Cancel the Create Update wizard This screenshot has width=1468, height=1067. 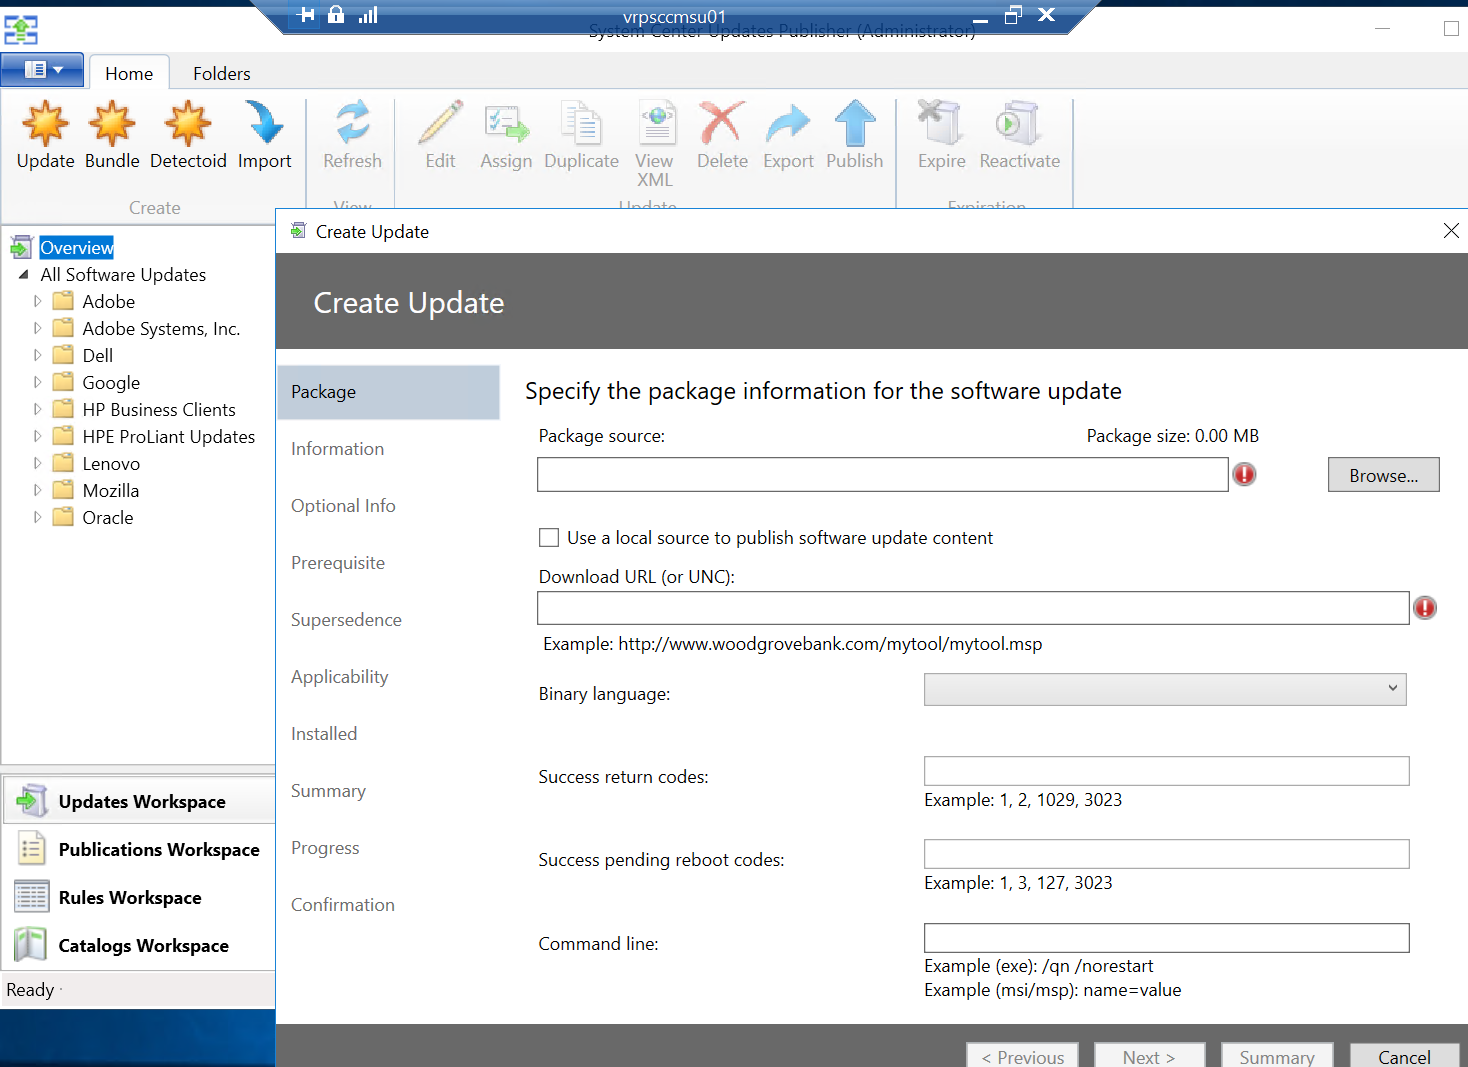1404,1056
